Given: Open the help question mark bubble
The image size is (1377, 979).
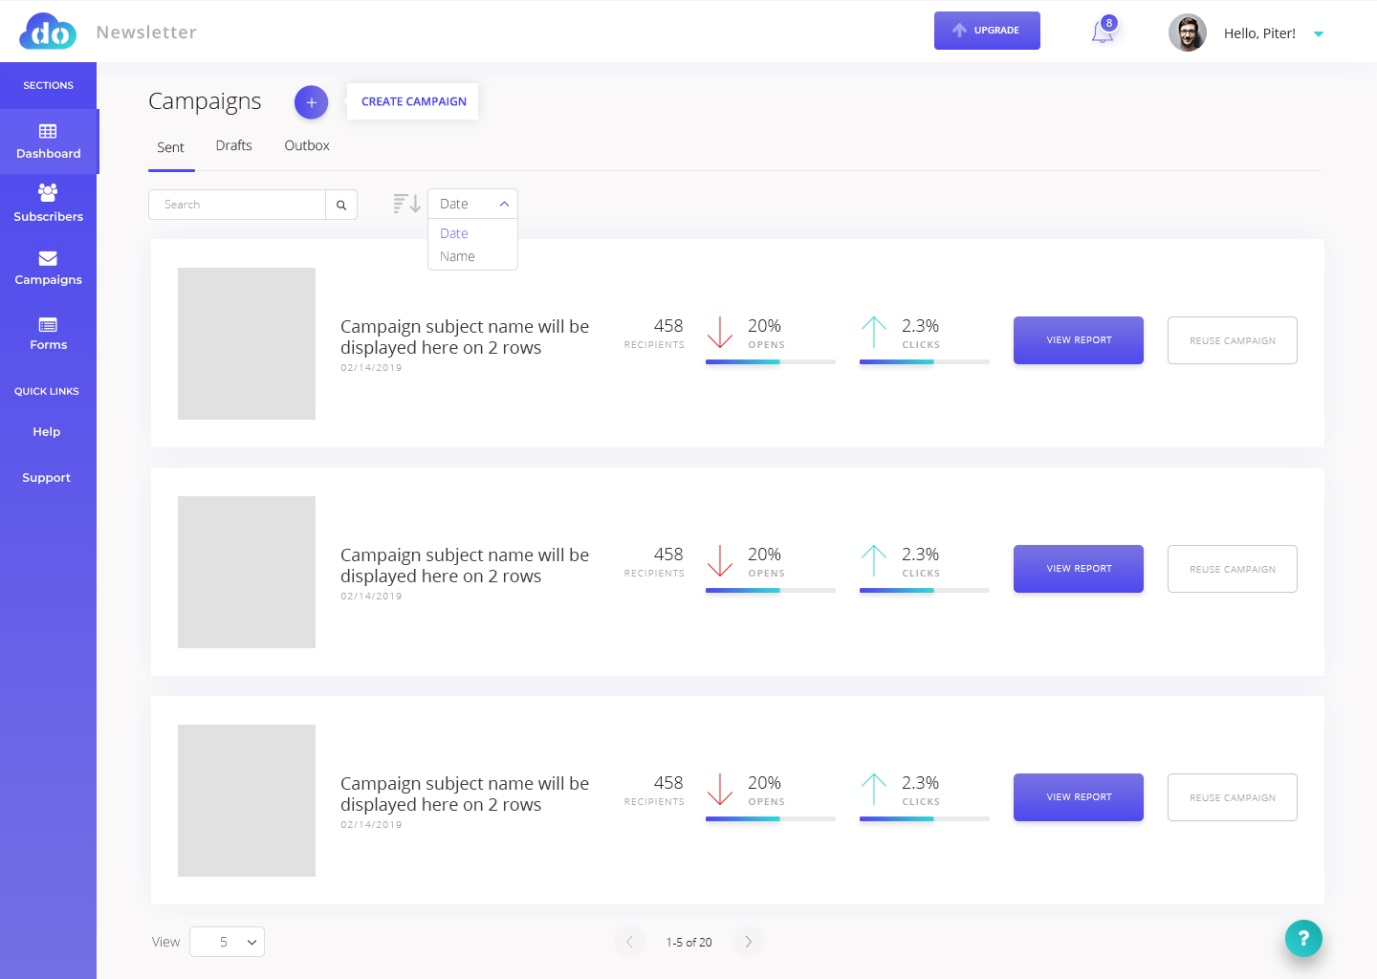Looking at the screenshot, I should 1303,938.
